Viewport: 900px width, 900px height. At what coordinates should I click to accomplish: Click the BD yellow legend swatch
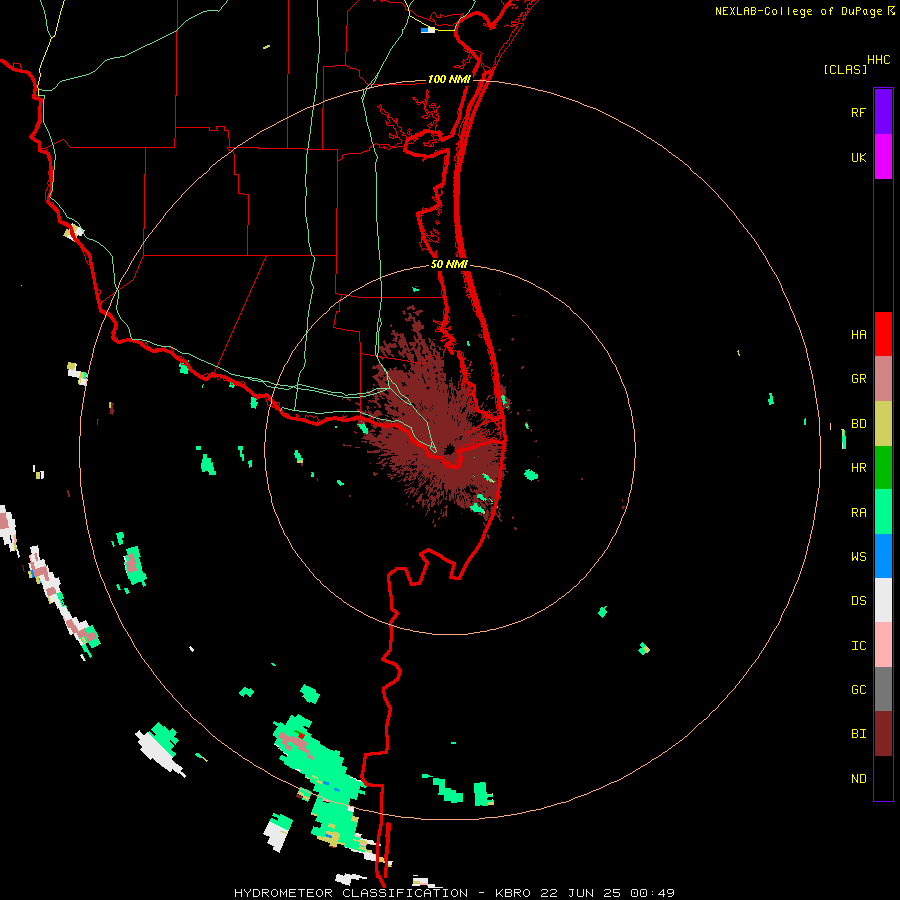[883, 424]
